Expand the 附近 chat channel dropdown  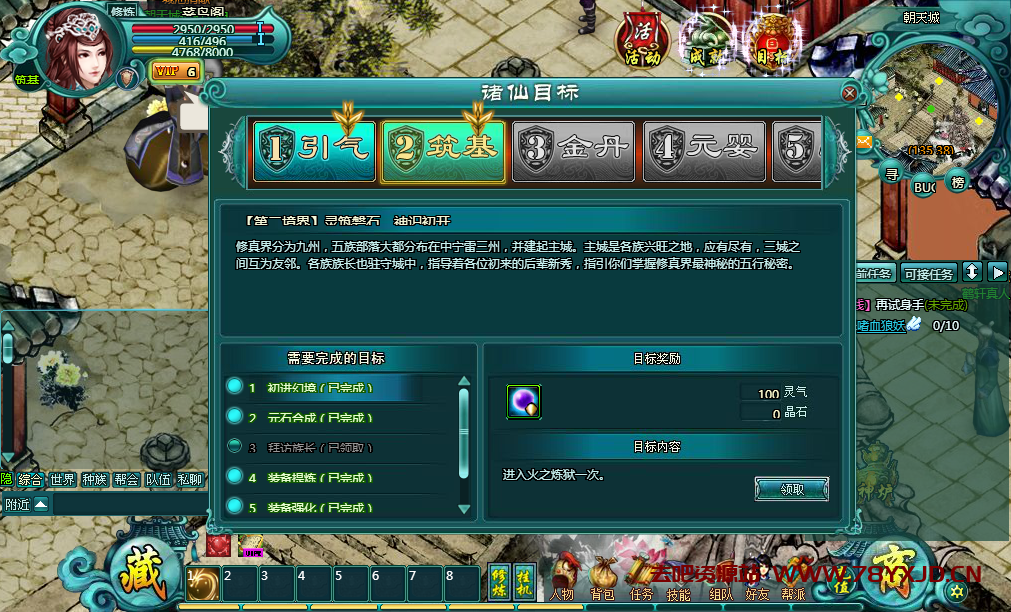tap(41, 504)
